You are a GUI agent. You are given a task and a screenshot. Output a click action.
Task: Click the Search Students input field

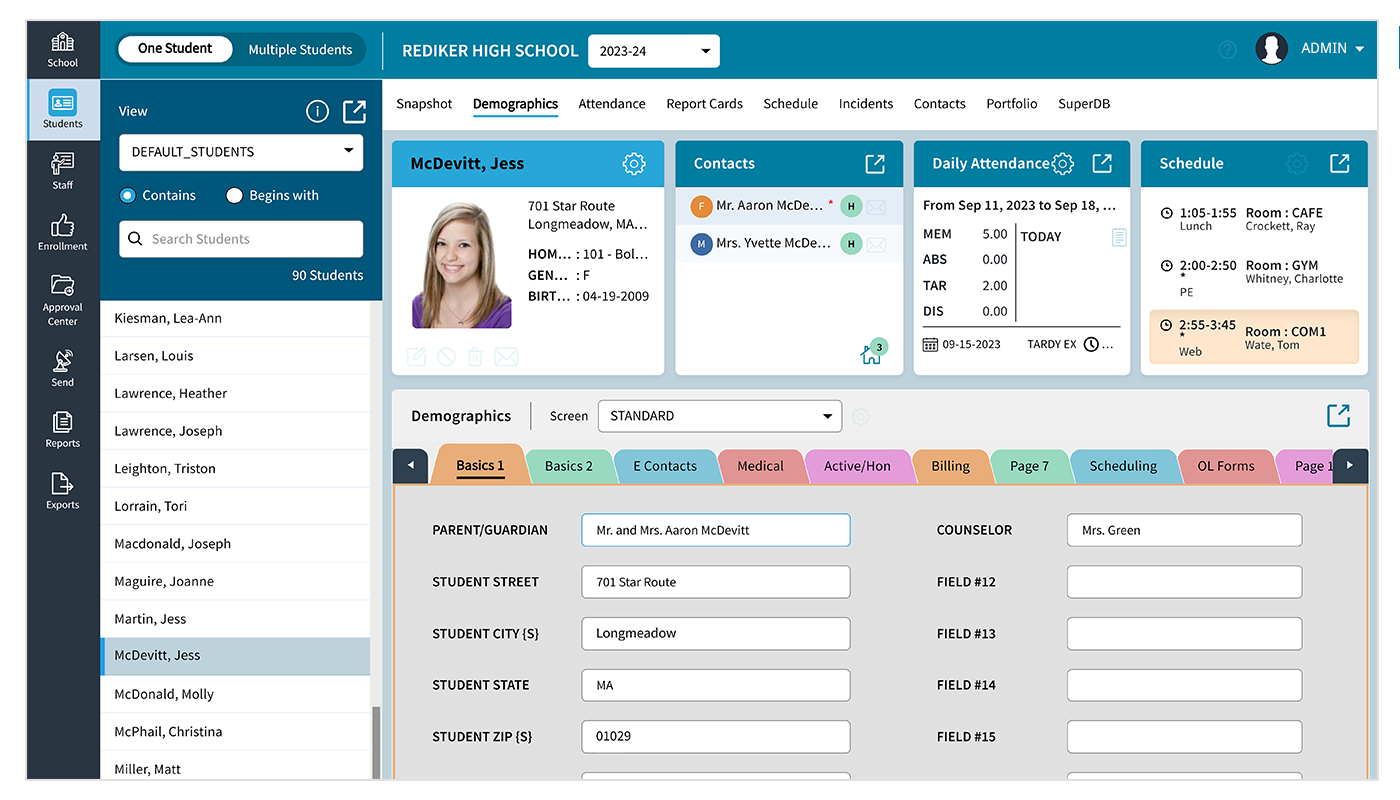pos(240,238)
